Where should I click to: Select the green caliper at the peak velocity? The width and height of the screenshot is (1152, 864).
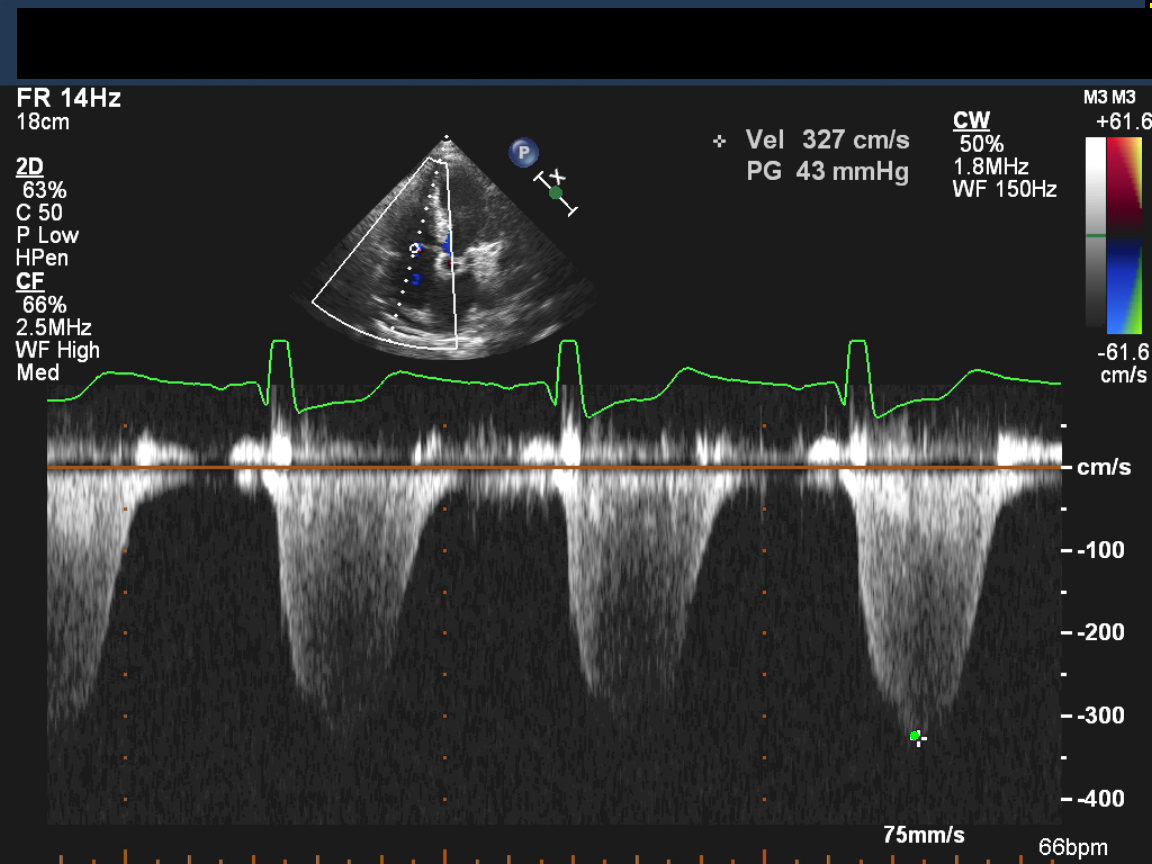tap(916, 737)
